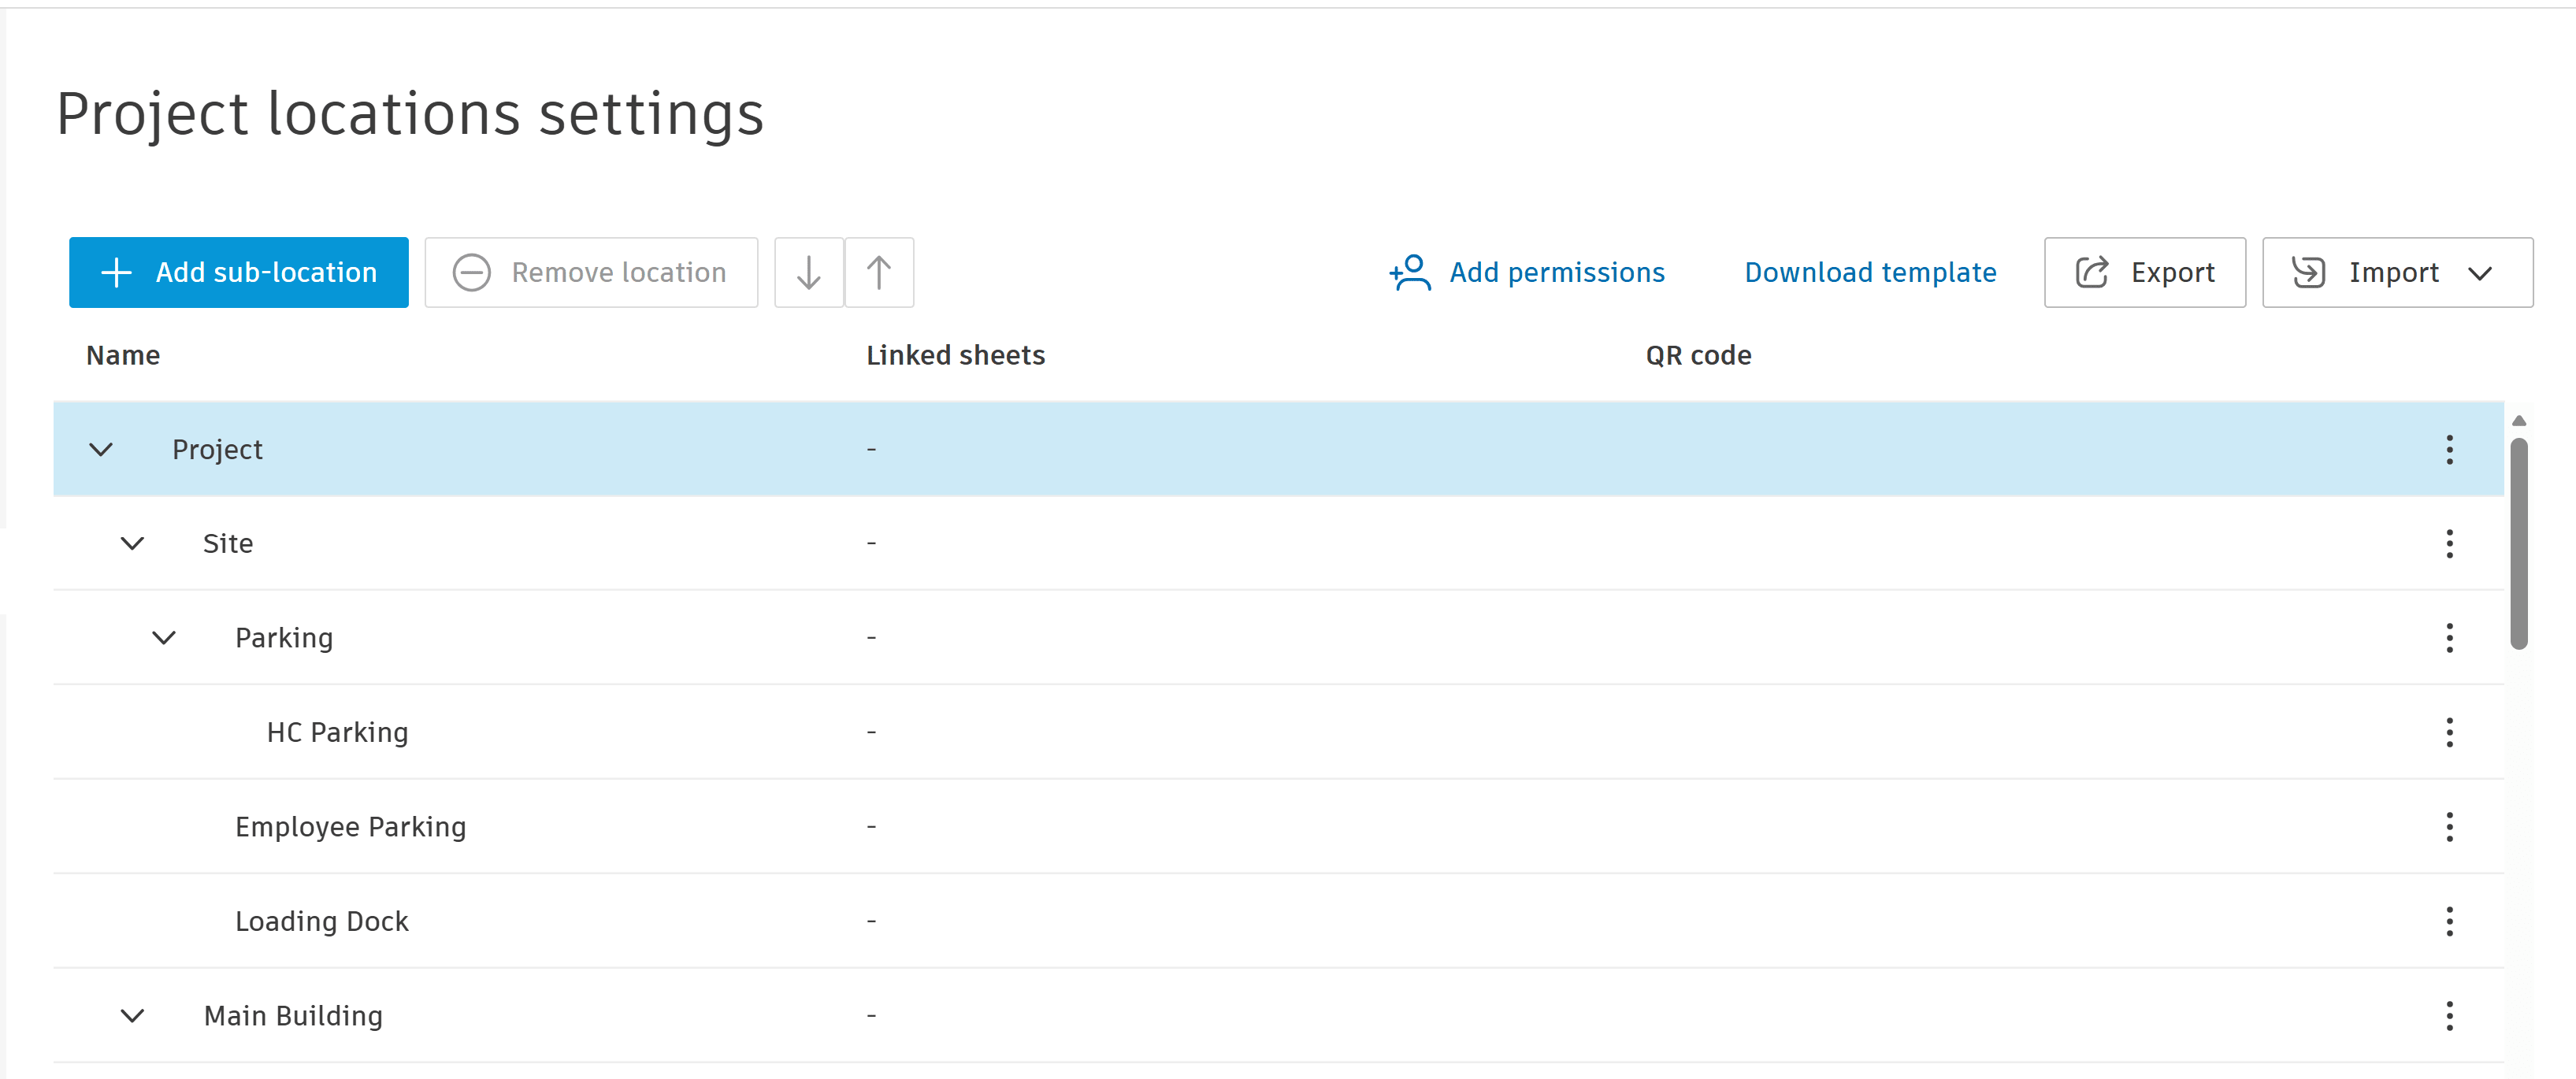Open more options for Site row
Image resolution: width=2576 pixels, height=1079 pixels.
(x=2449, y=544)
